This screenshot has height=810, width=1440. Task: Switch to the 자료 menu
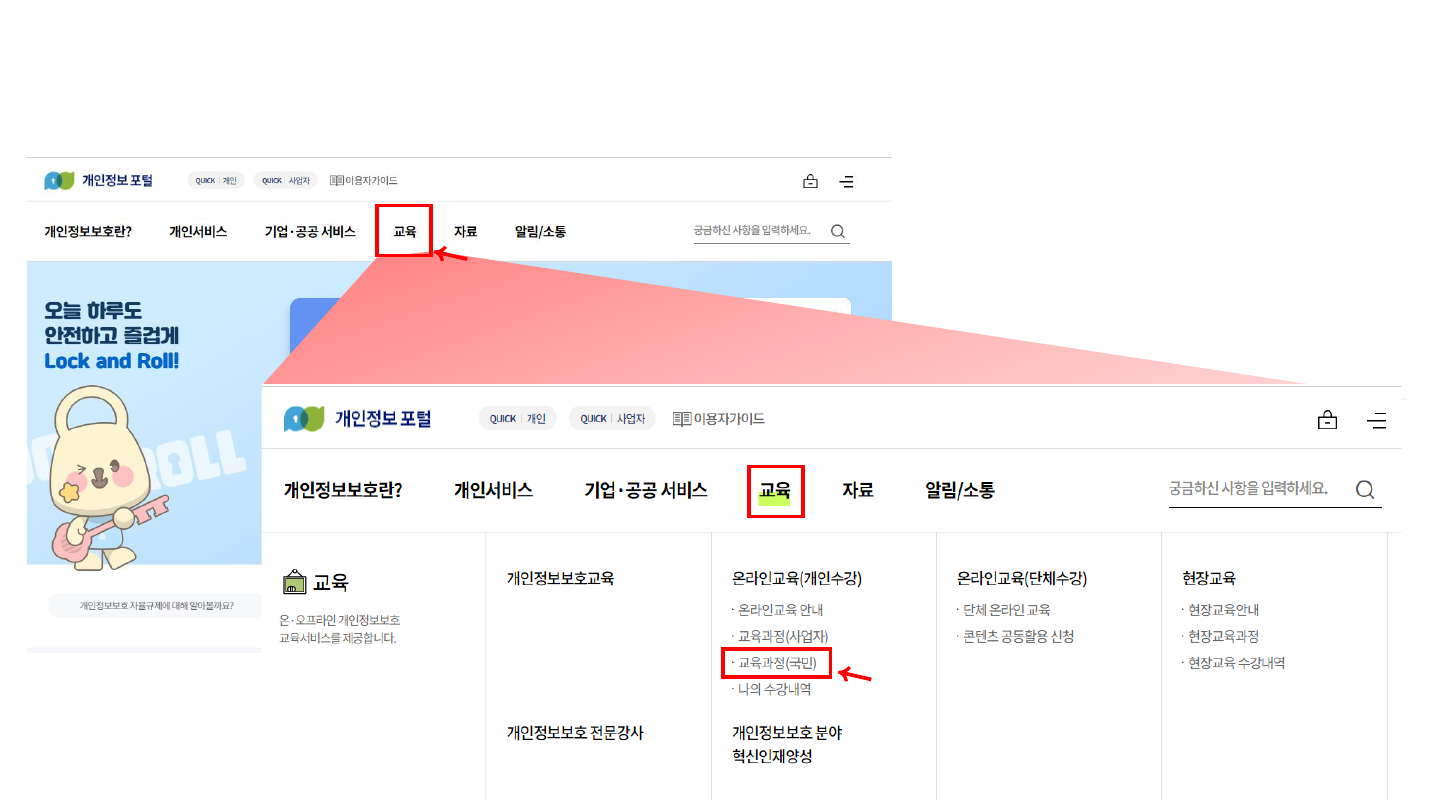(x=857, y=490)
